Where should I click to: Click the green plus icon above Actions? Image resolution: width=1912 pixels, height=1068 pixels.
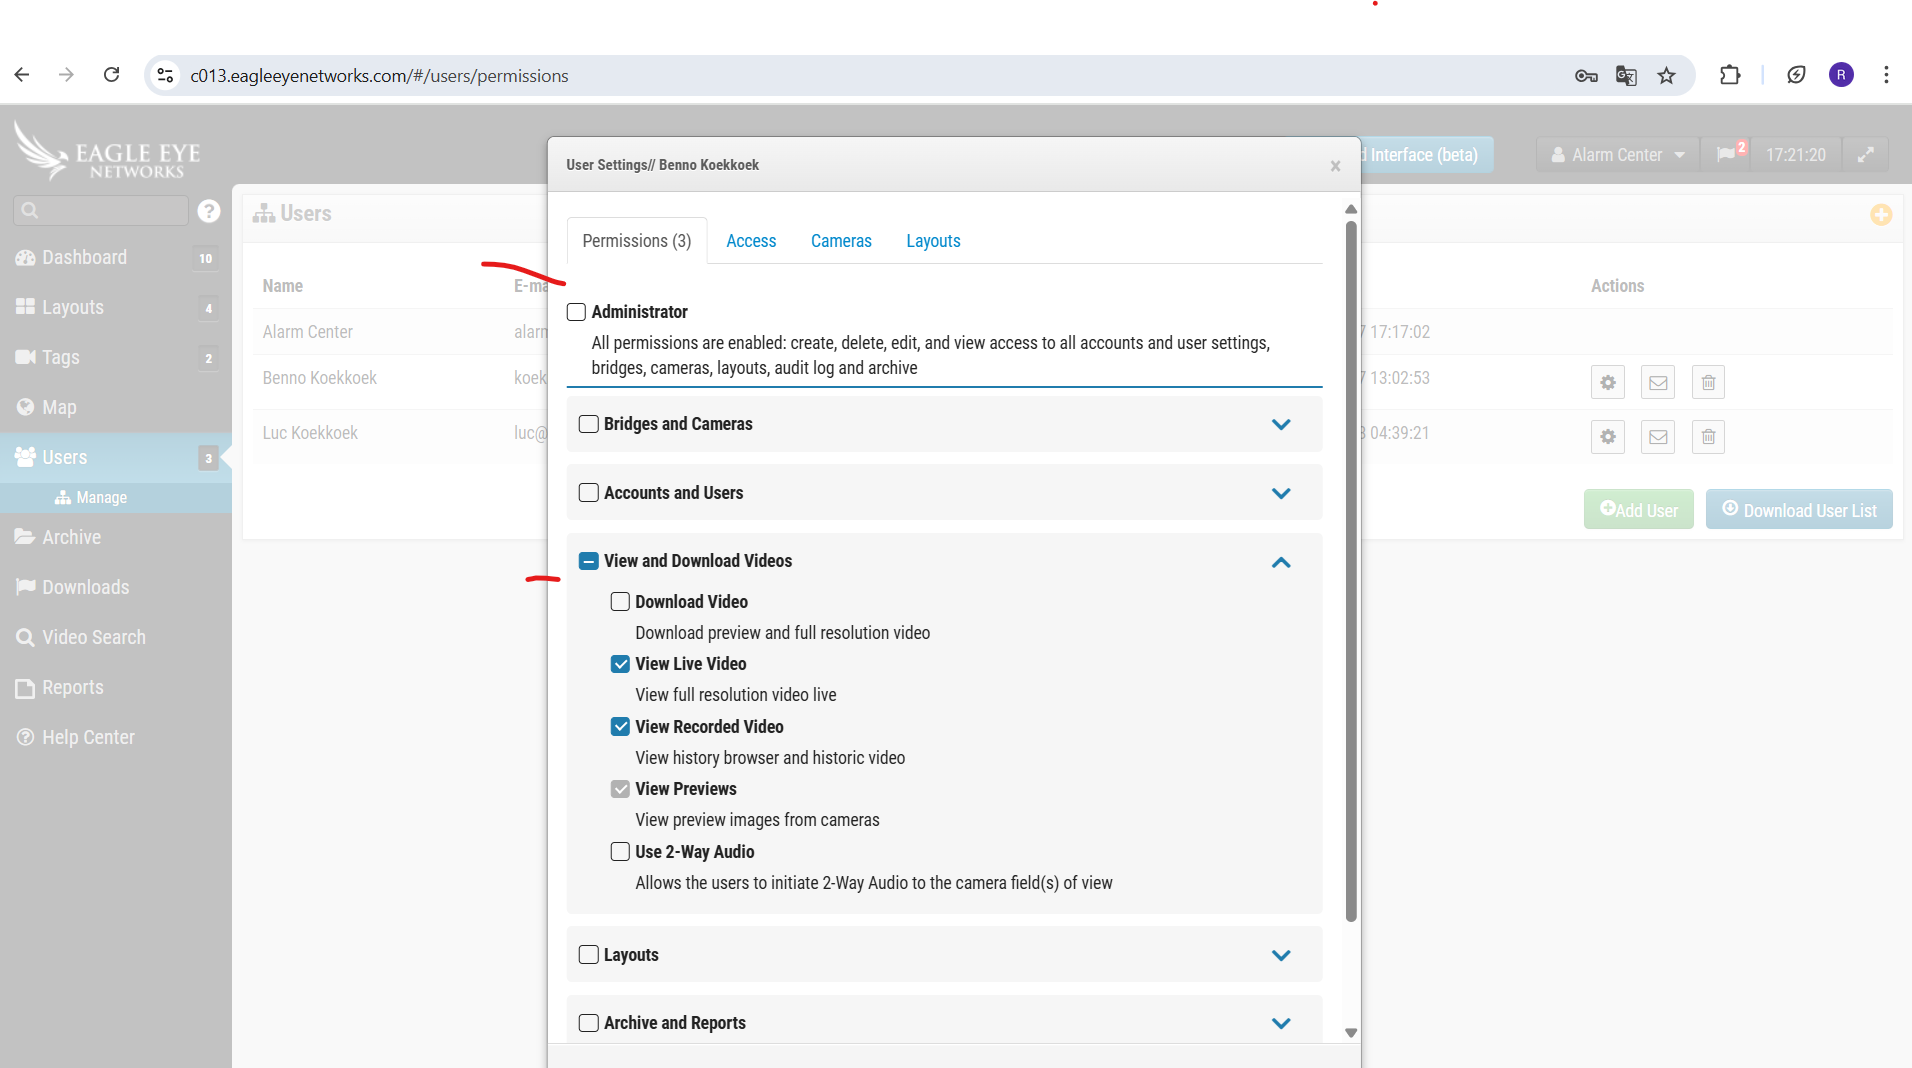pos(1881,215)
